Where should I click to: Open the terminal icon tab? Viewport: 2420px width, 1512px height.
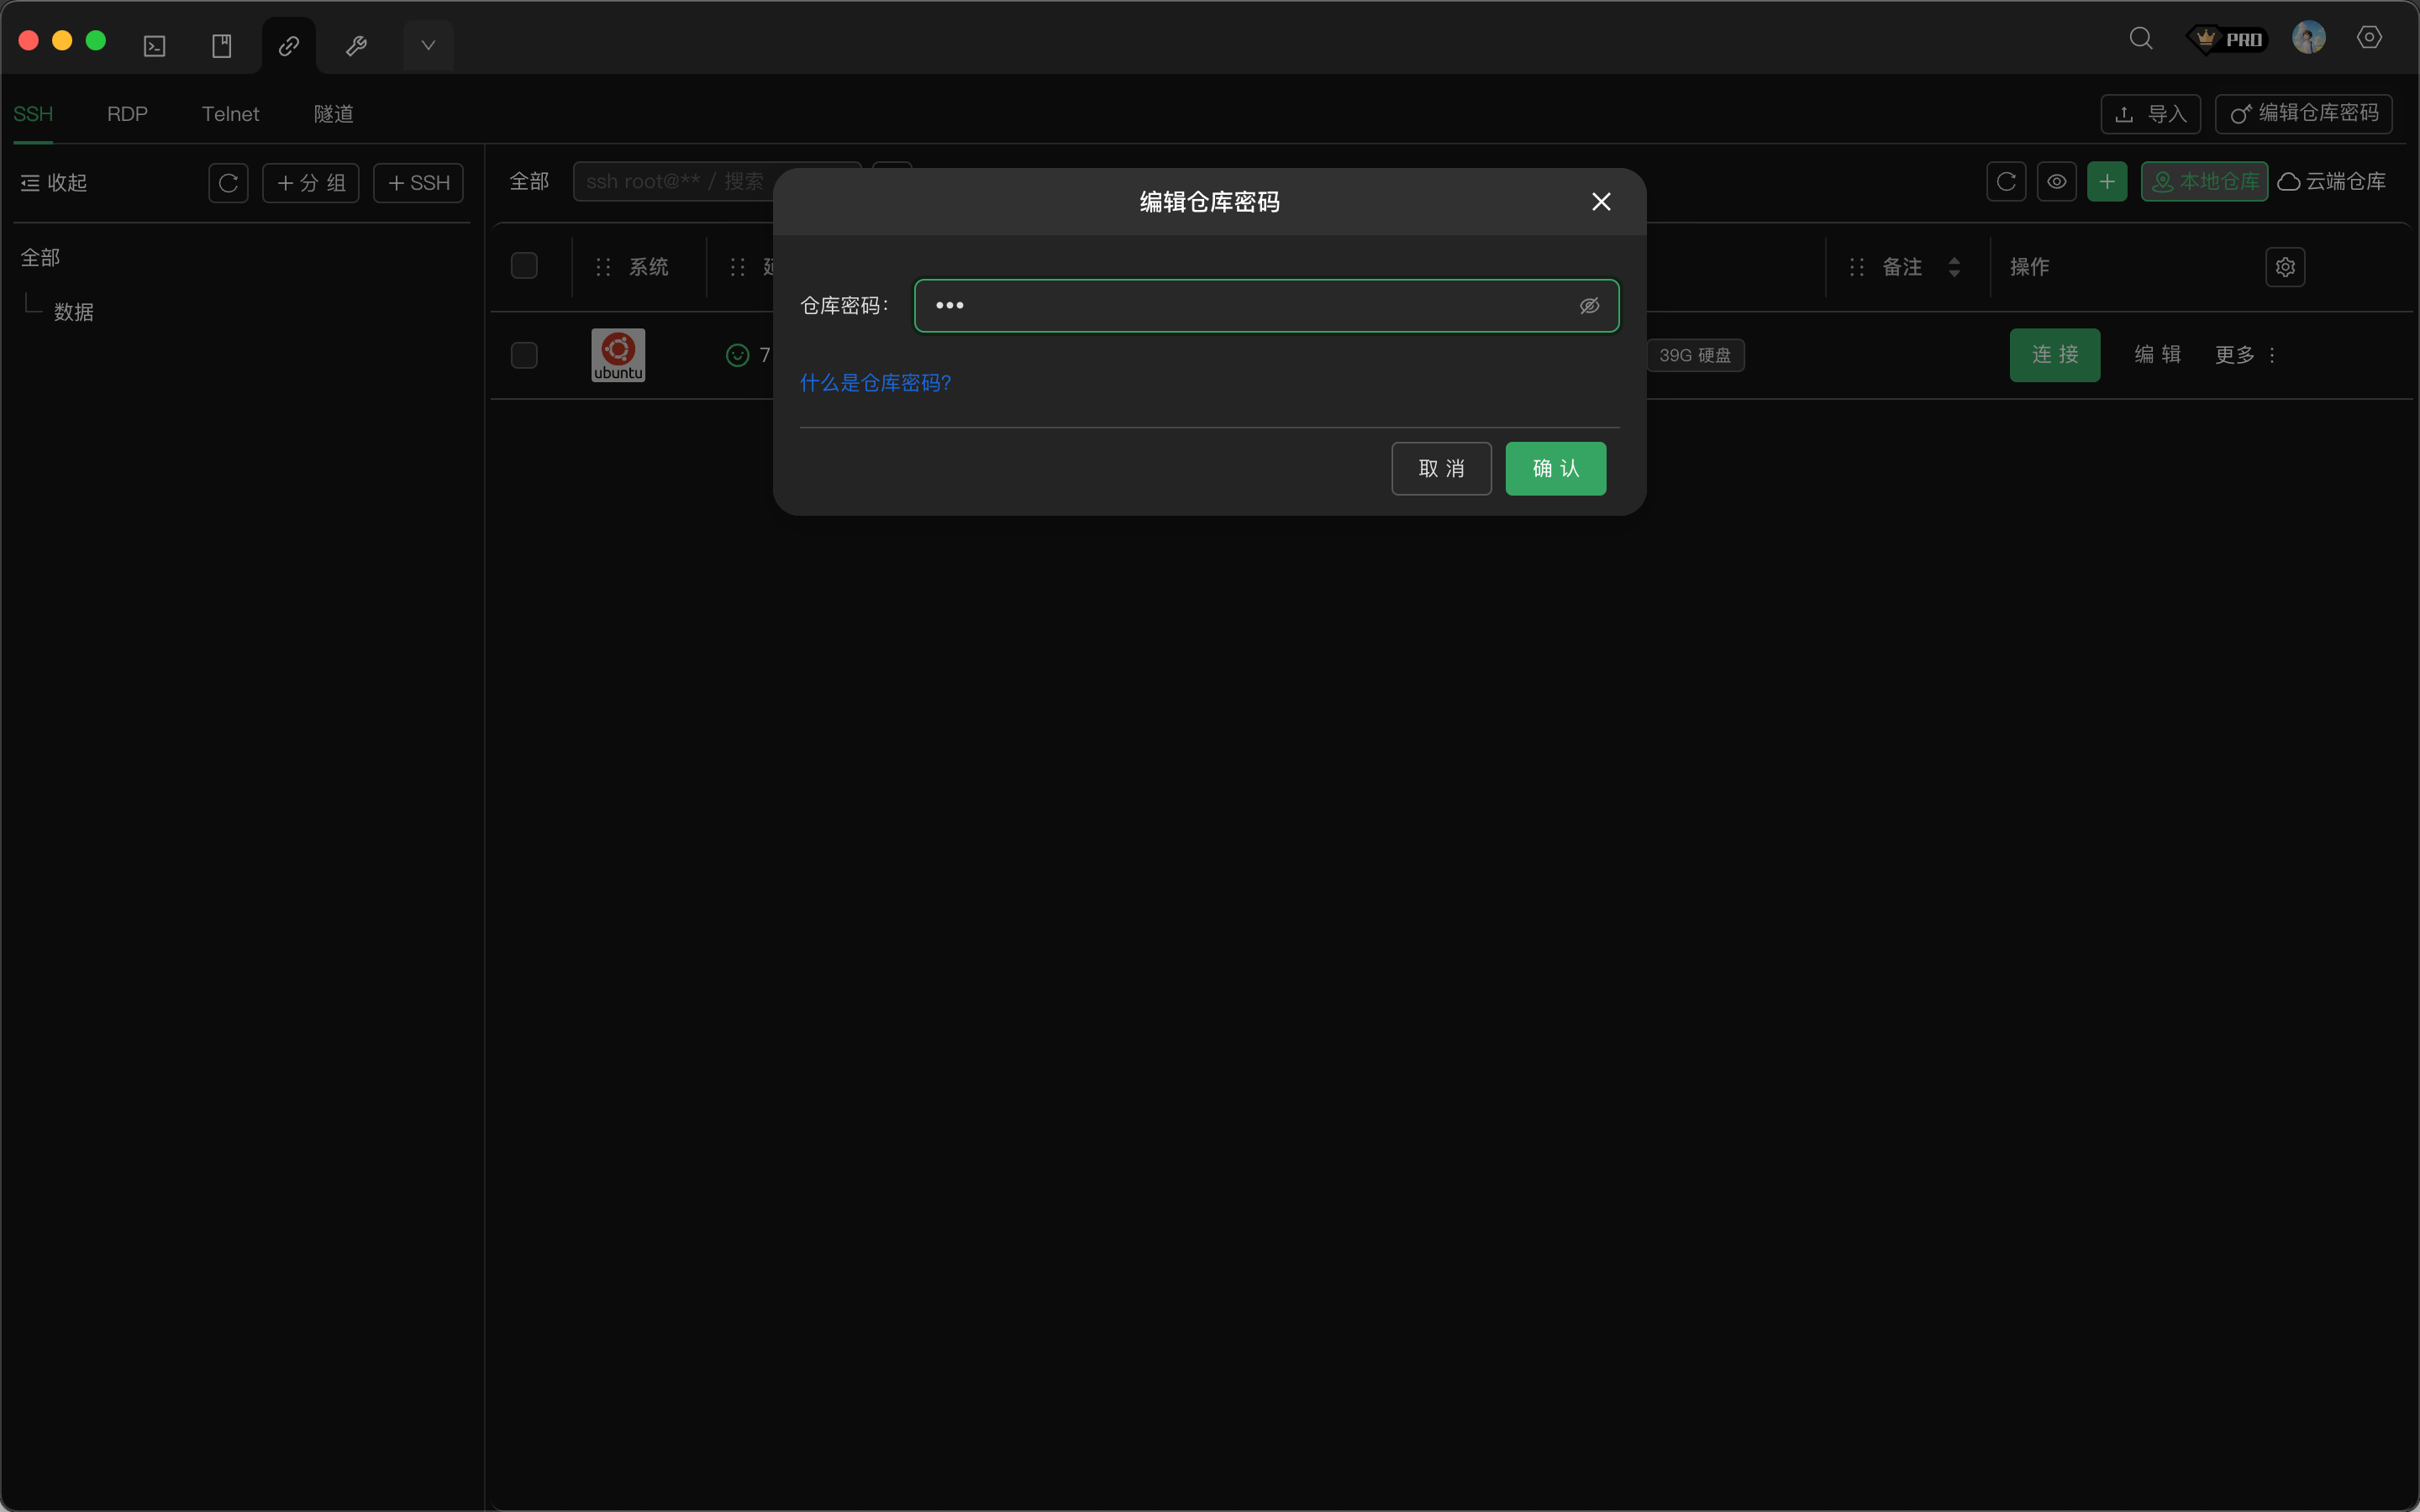click(154, 46)
